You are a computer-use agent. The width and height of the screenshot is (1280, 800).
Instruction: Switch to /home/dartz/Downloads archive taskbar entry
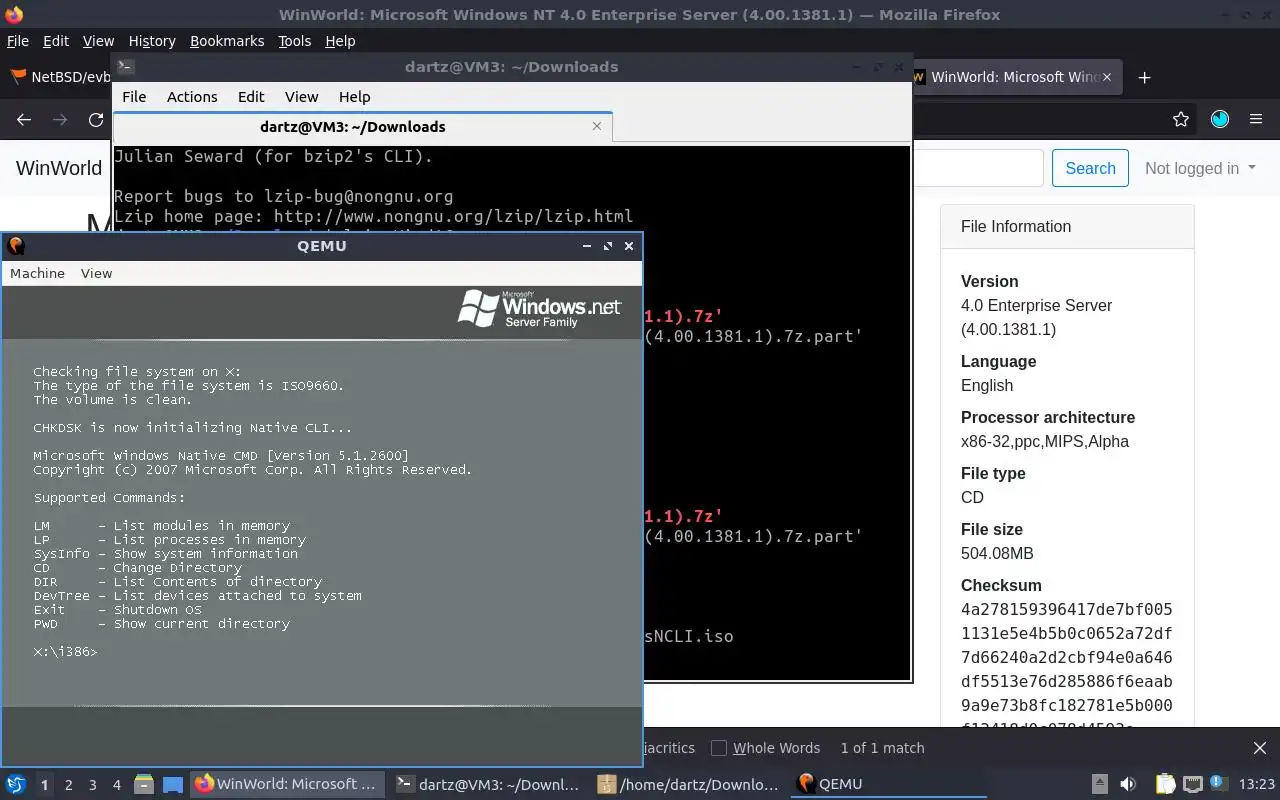pyautogui.click(x=688, y=784)
